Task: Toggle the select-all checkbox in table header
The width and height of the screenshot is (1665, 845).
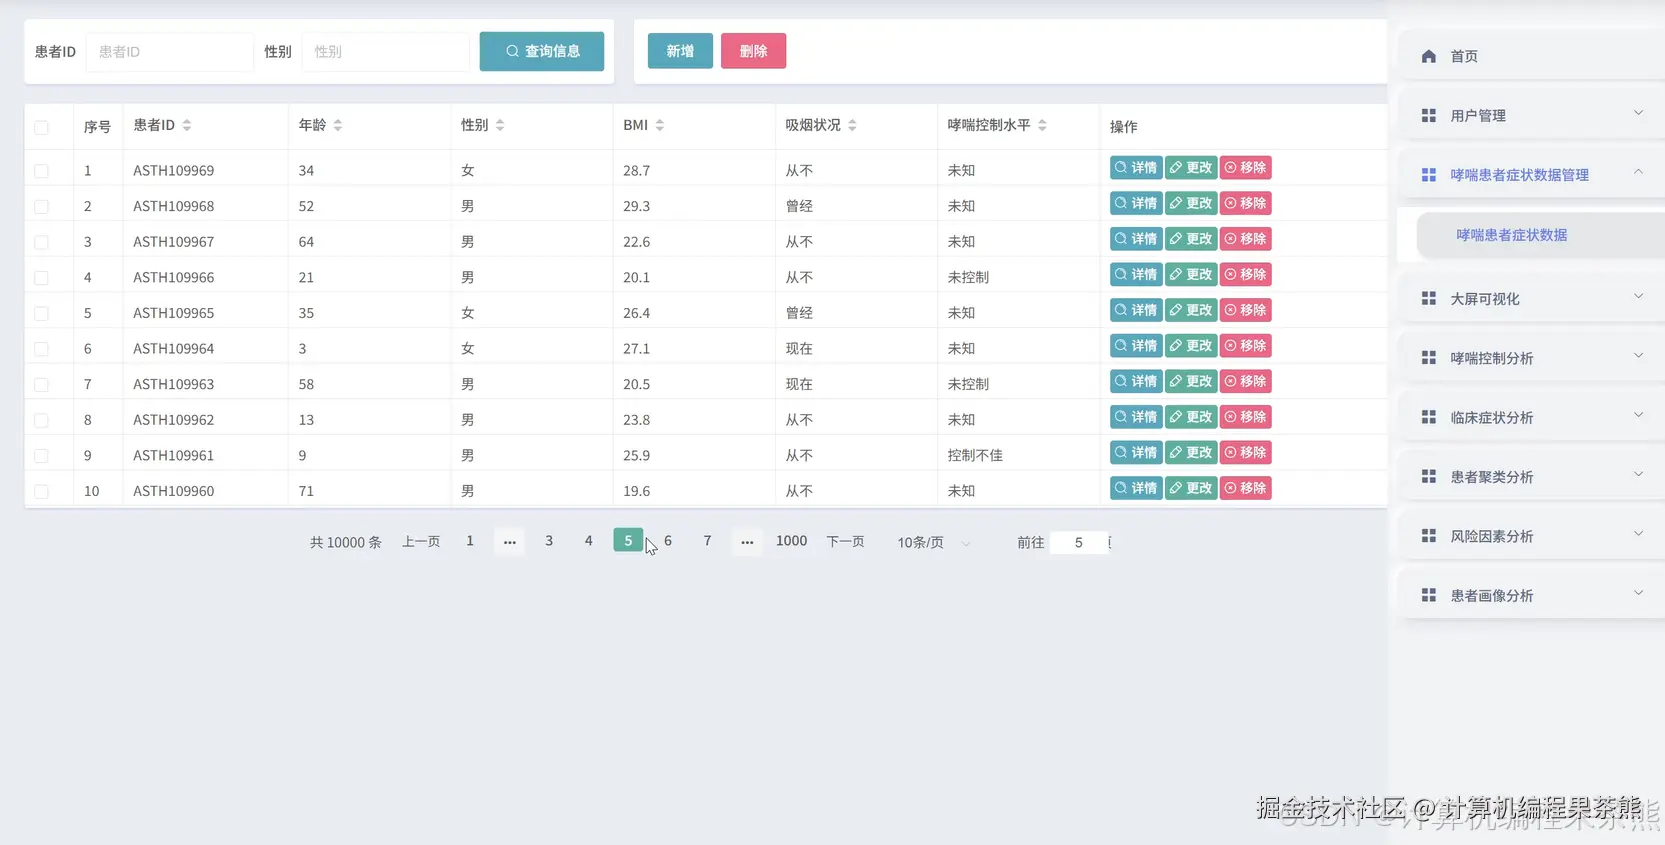Action: pyautogui.click(x=41, y=127)
